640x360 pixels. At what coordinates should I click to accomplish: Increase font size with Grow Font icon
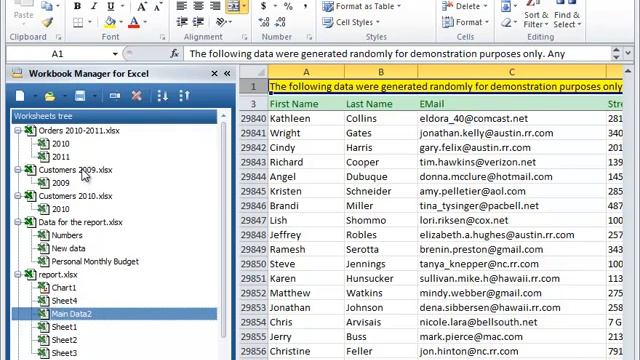click(142, 6)
